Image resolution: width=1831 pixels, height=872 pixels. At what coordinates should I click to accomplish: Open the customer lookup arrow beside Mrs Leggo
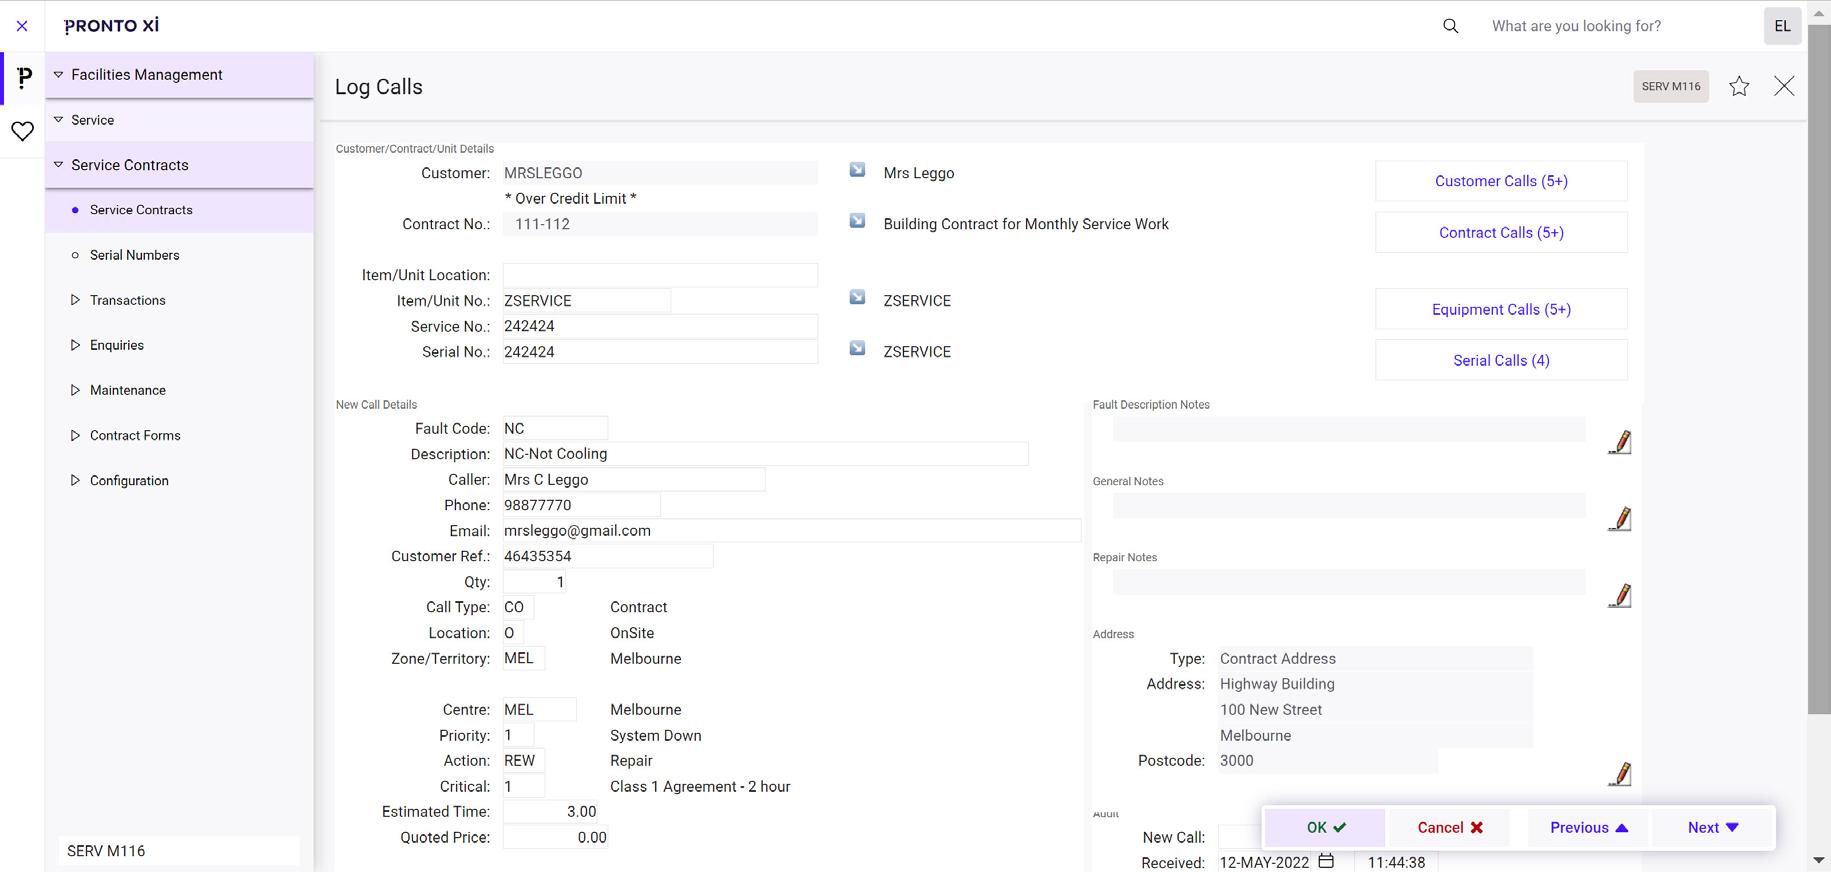pos(857,170)
